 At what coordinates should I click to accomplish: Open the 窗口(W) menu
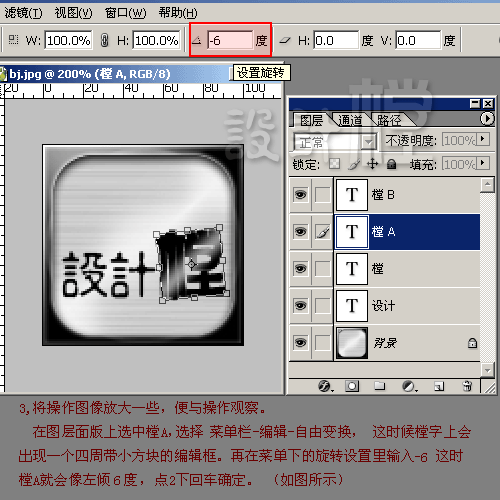point(125,13)
